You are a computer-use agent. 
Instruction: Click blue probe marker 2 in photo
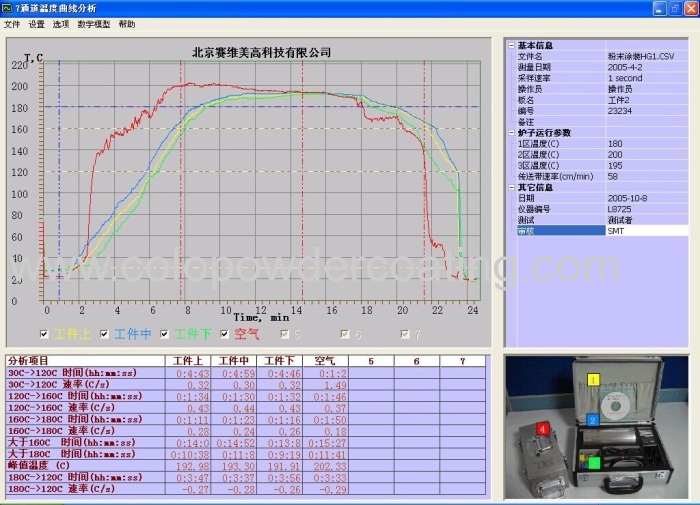pos(593,418)
